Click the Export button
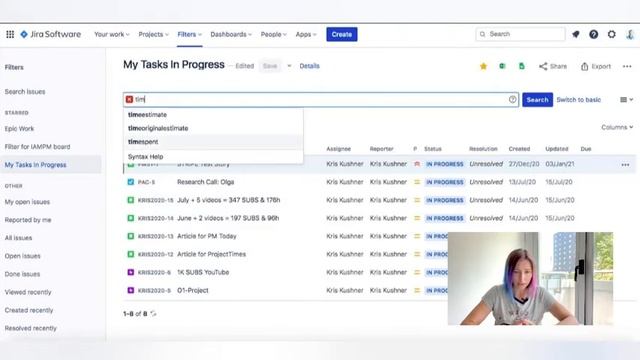Viewport: 640px width, 360px height. [x=596, y=66]
